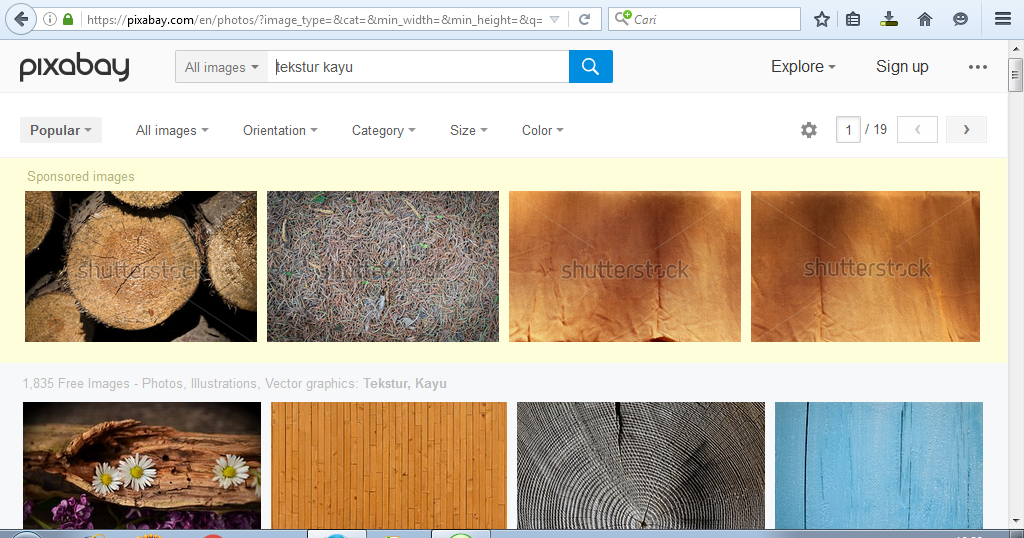Go to browser home page icon
Screen dimensions: 1024x538
[x=925, y=20]
